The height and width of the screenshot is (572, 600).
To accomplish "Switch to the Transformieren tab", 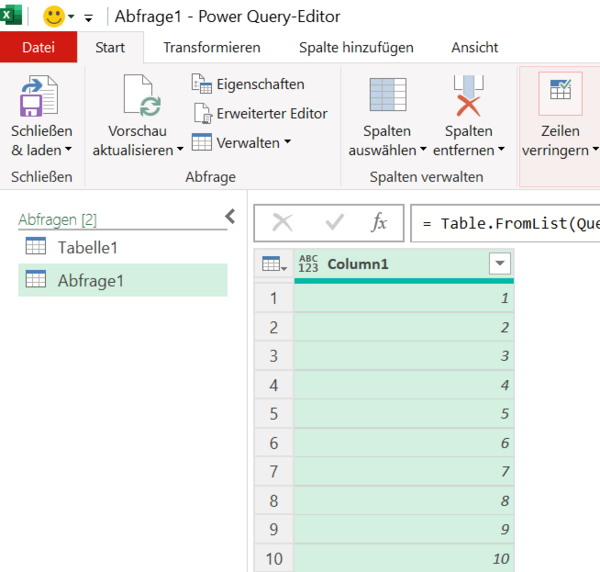I will coord(212,47).
